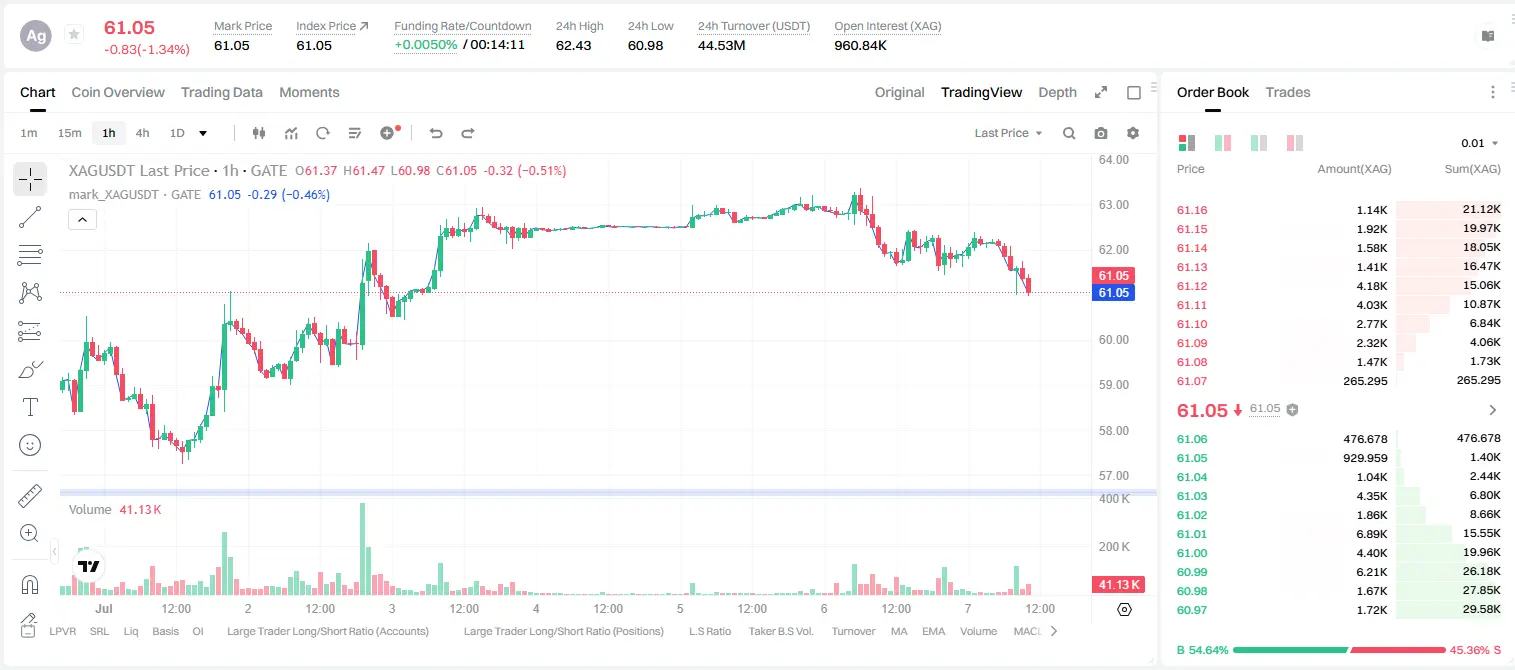Select the text annotation tool
This screenshot has width=1515, height=670.
(30, 407)
